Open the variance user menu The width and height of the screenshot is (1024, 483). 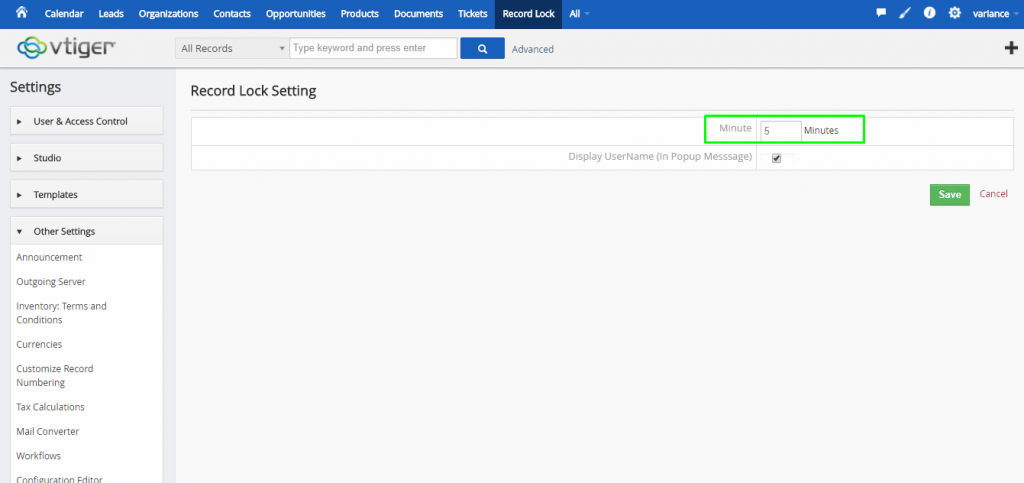995,14
